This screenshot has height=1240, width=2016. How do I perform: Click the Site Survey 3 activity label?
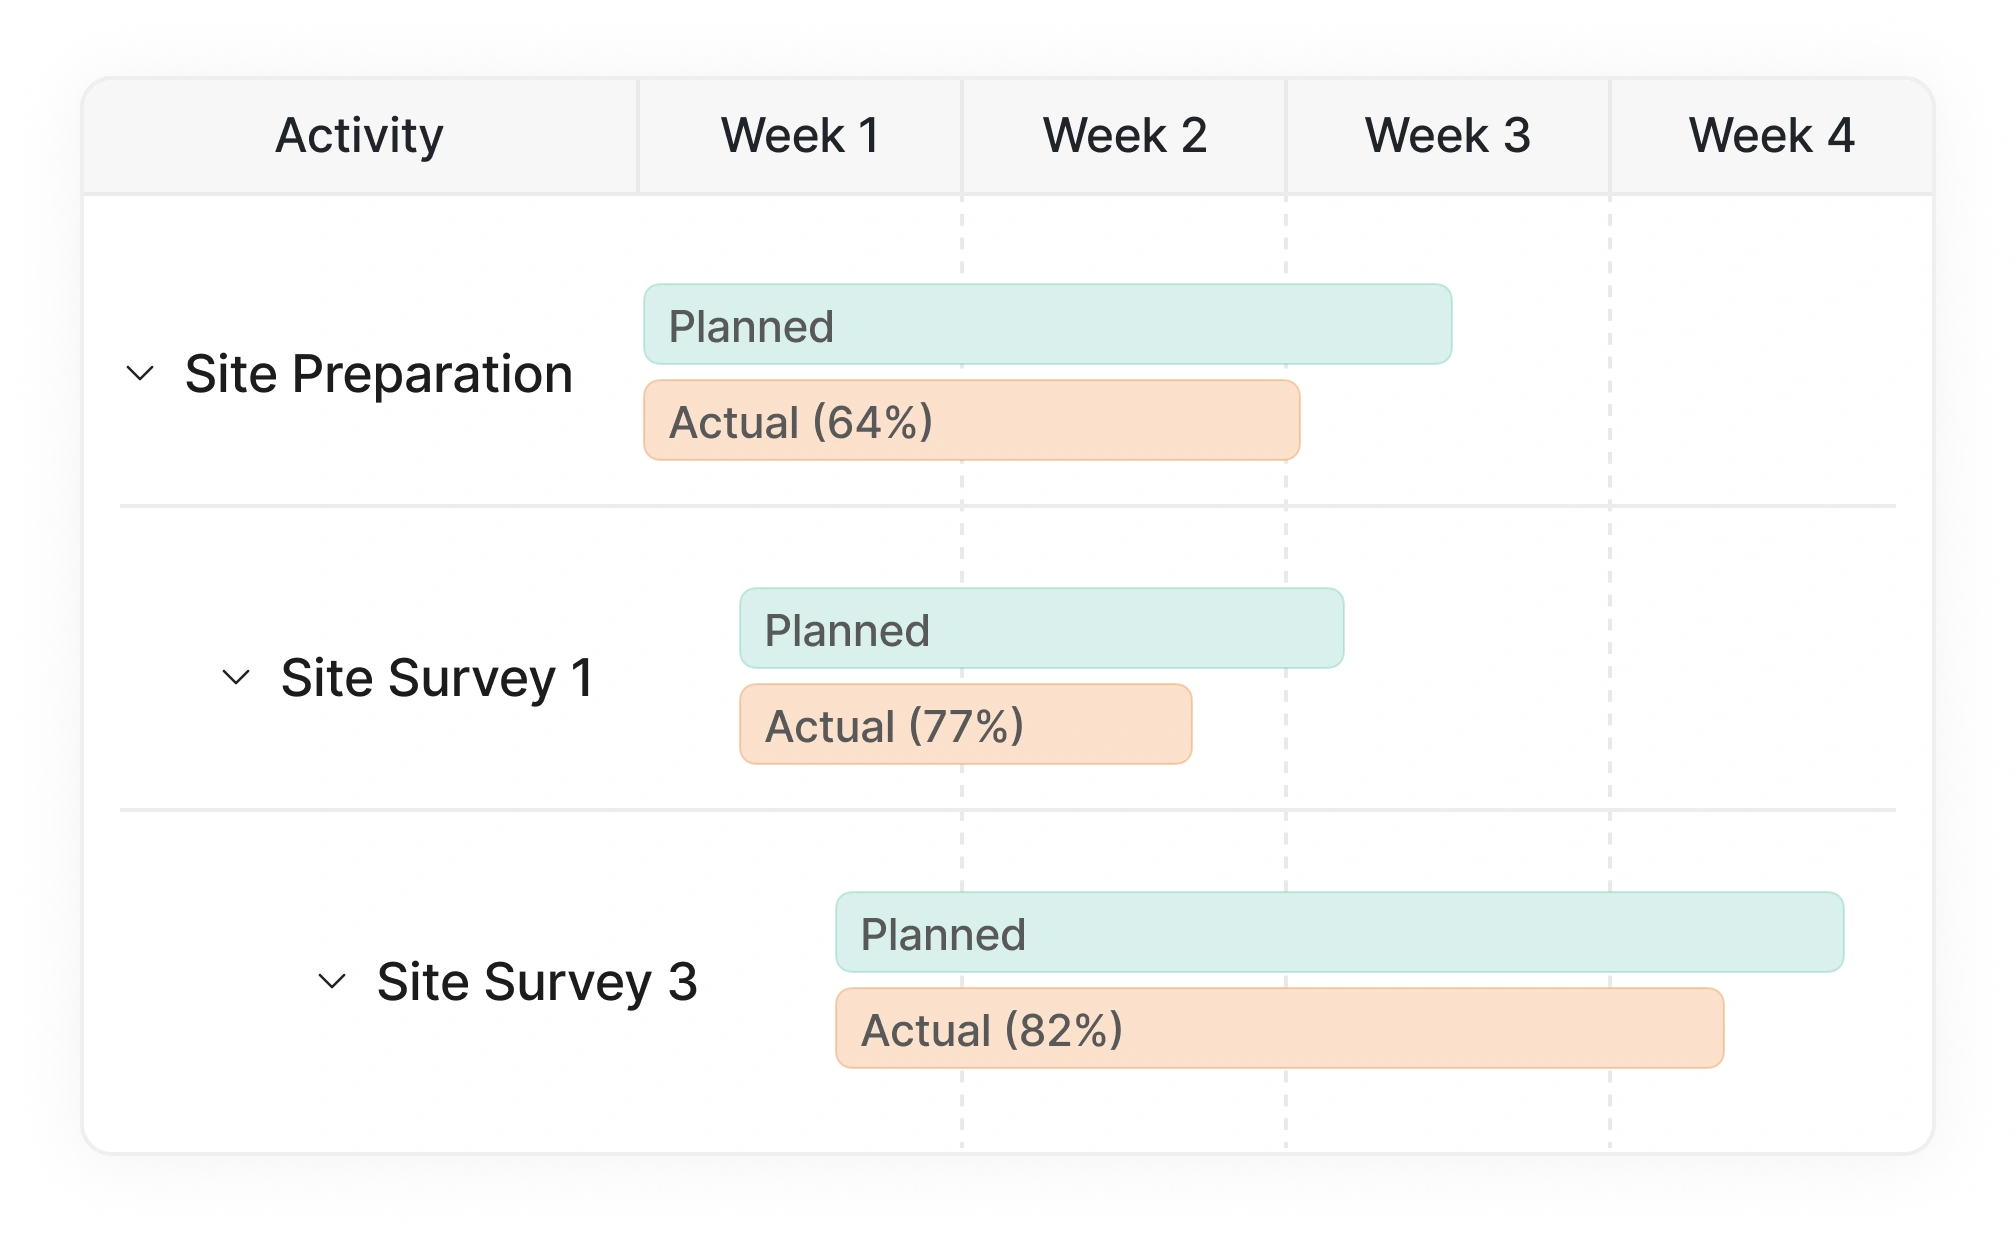pyautogui.click(x=537, y=982)
